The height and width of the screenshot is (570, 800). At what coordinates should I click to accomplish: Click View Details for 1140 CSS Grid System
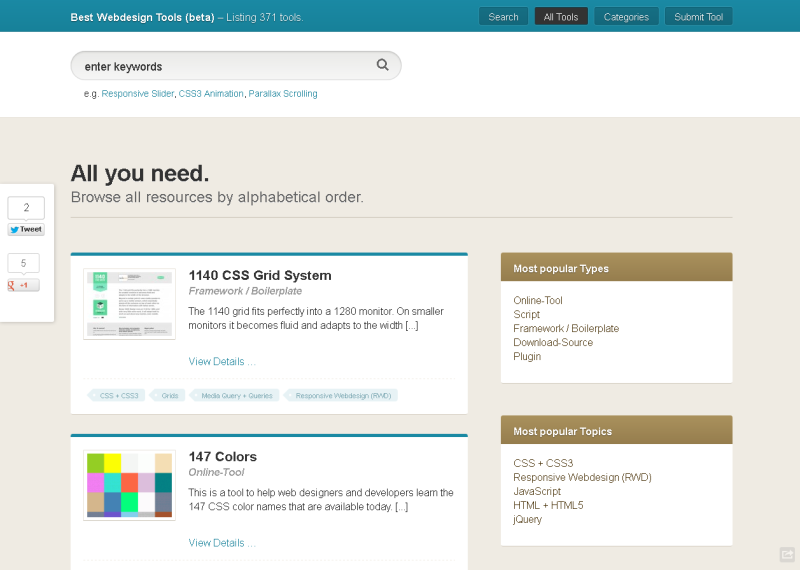pos(222,361)
